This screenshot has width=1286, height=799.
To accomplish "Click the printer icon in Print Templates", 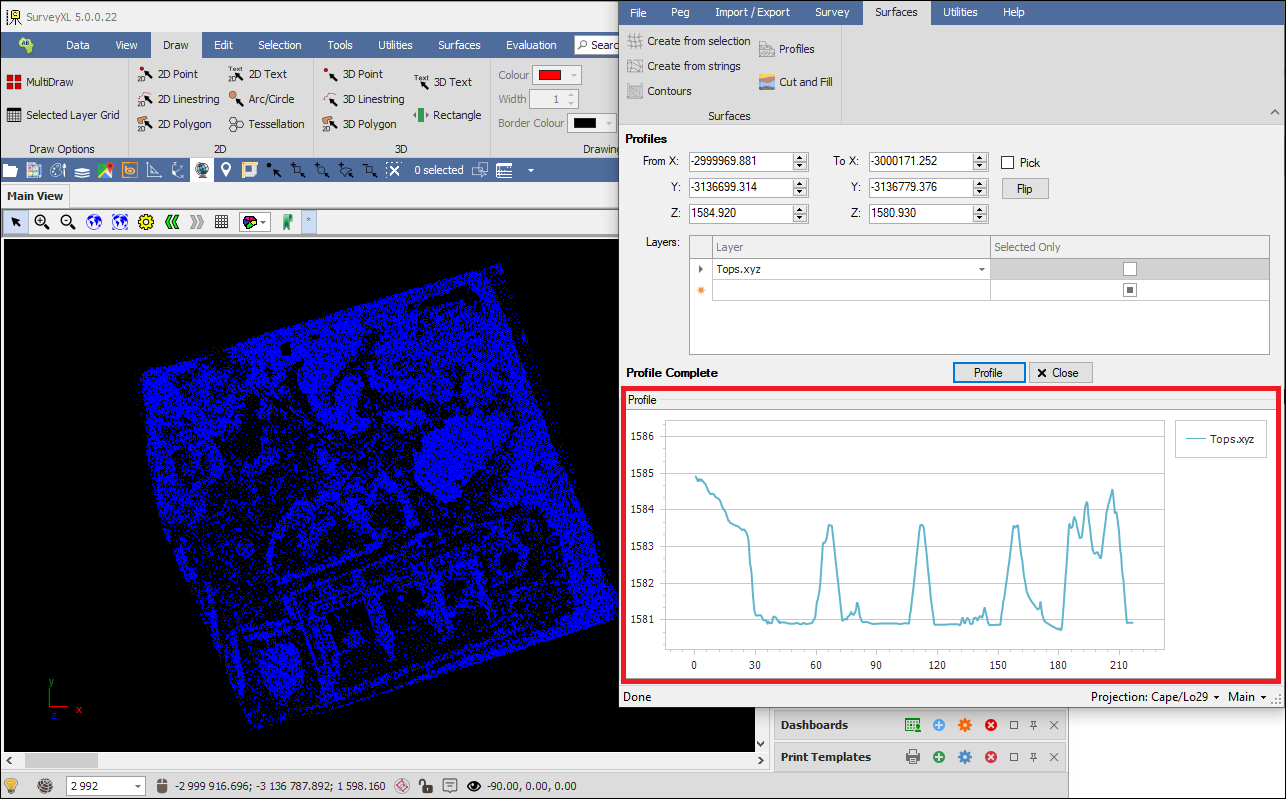I will [x=912, y=757].
